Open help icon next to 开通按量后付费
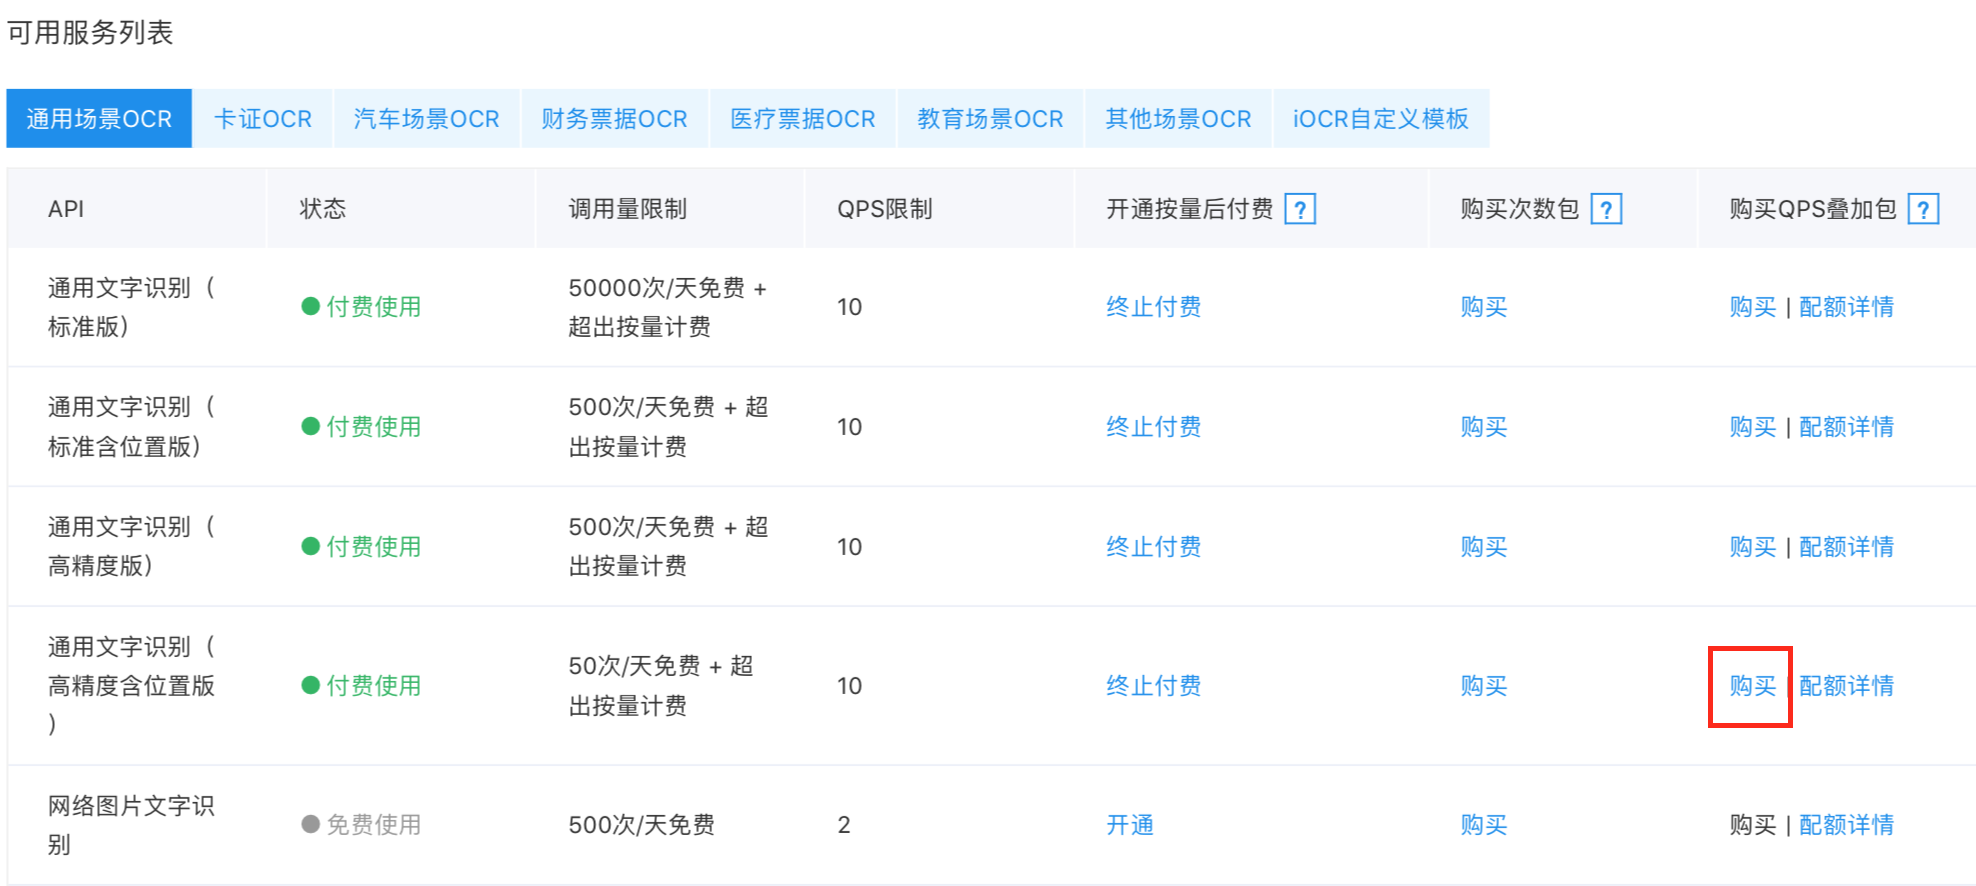1976x886 pixels. tap(1299, 209)
